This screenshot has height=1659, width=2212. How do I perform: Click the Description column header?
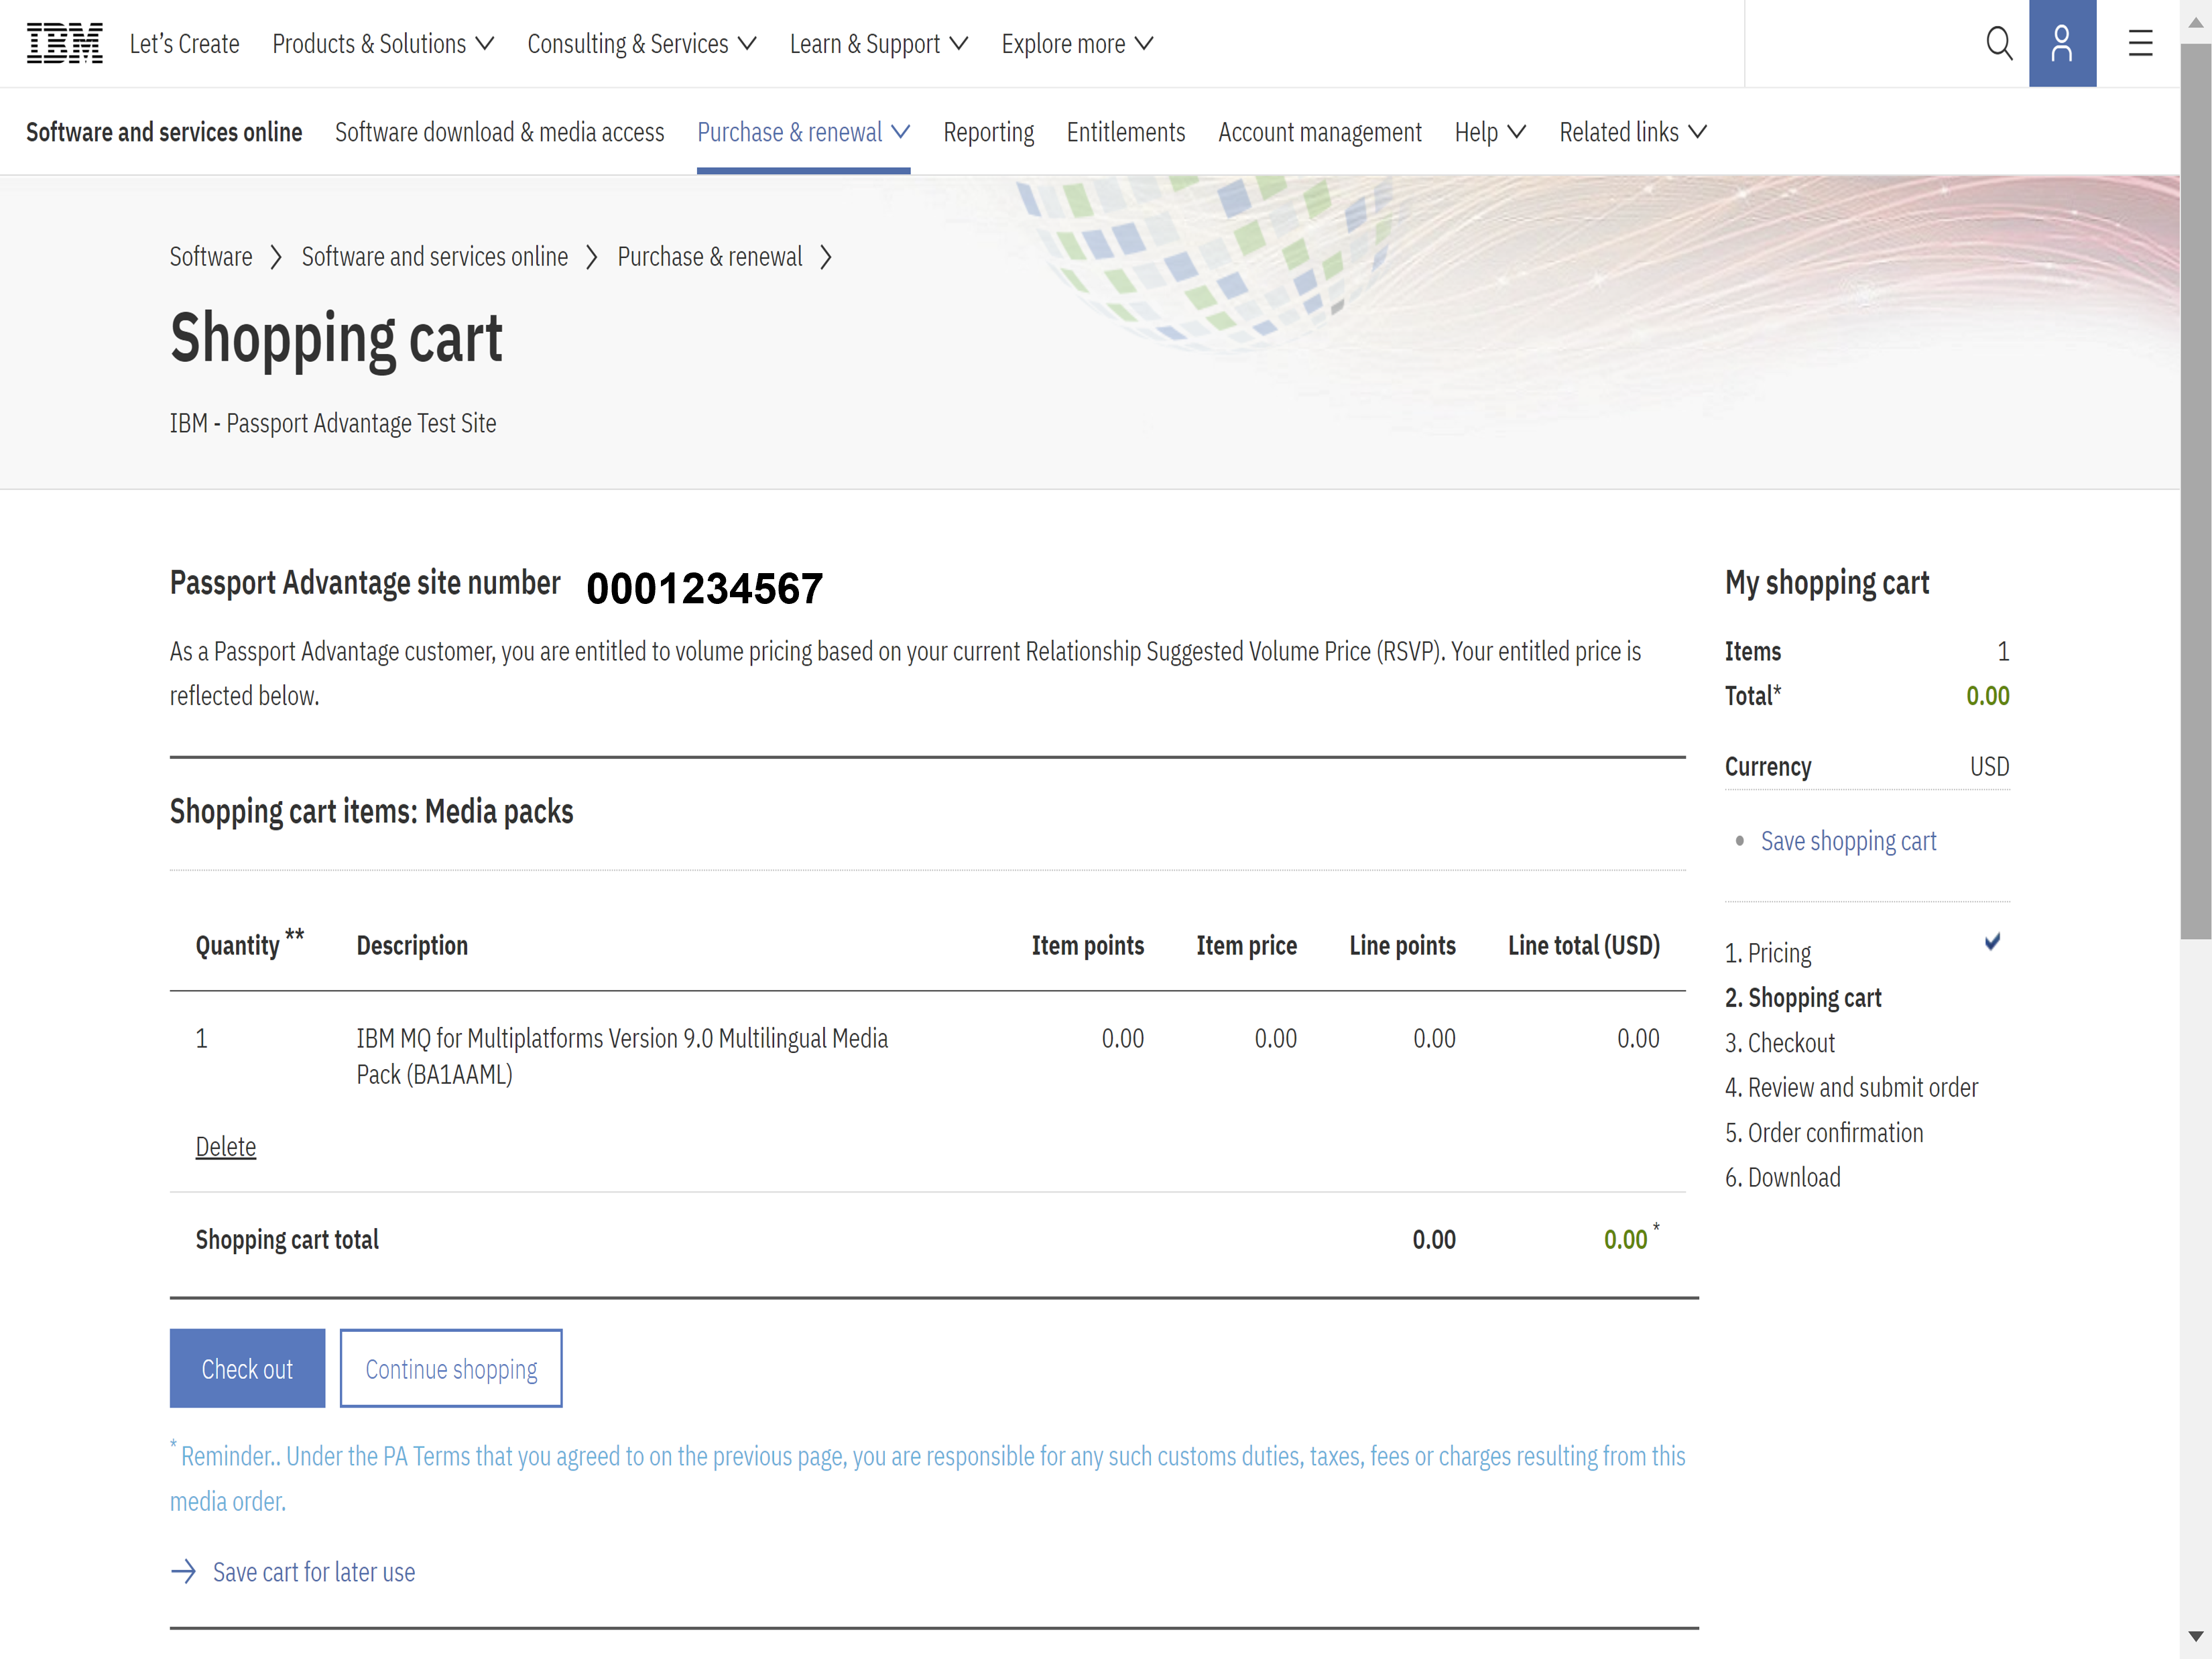[412, 946]
